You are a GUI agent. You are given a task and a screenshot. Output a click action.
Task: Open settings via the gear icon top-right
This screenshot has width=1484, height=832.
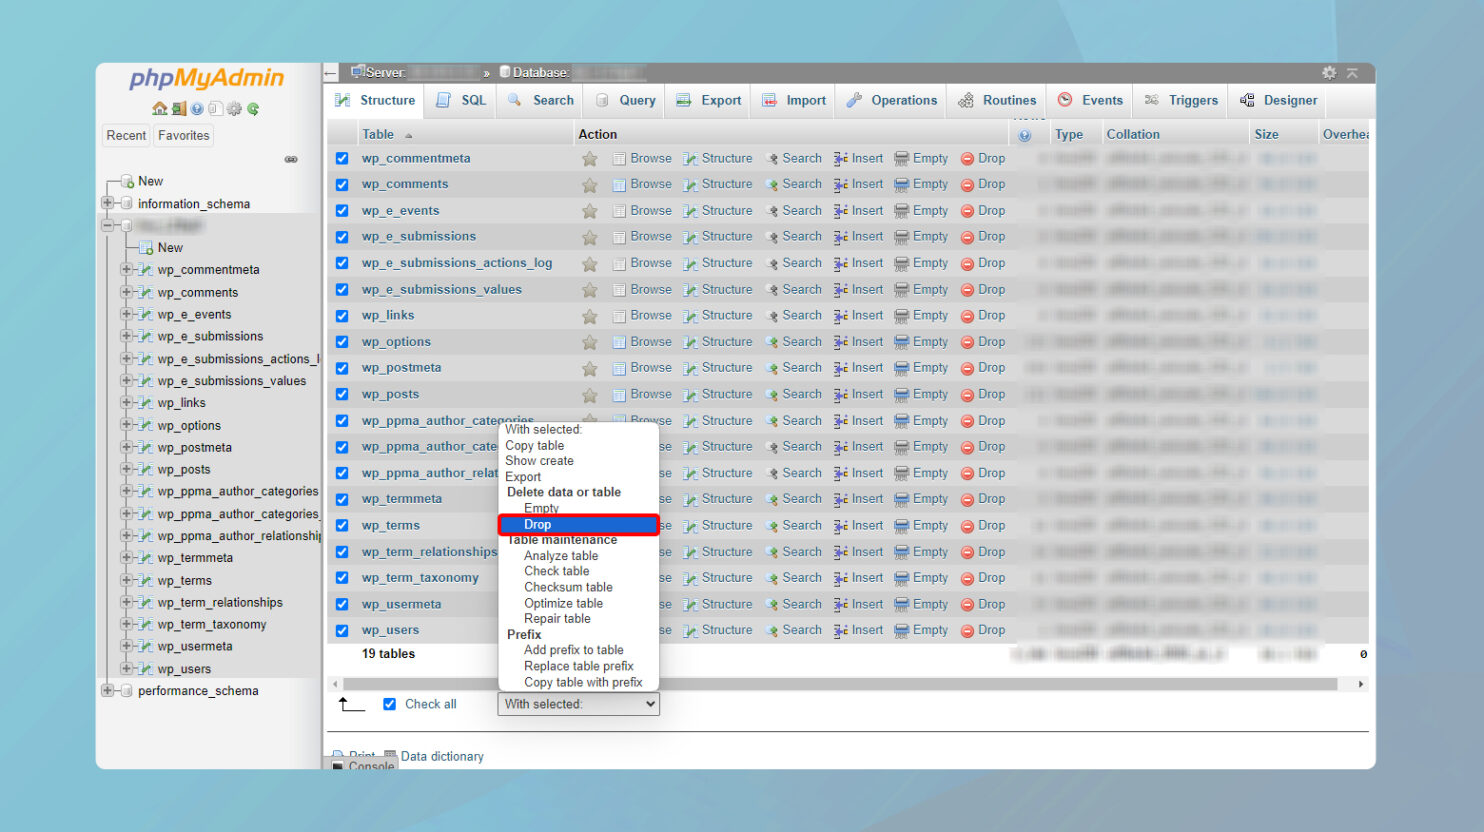[x=1329, y=72]
